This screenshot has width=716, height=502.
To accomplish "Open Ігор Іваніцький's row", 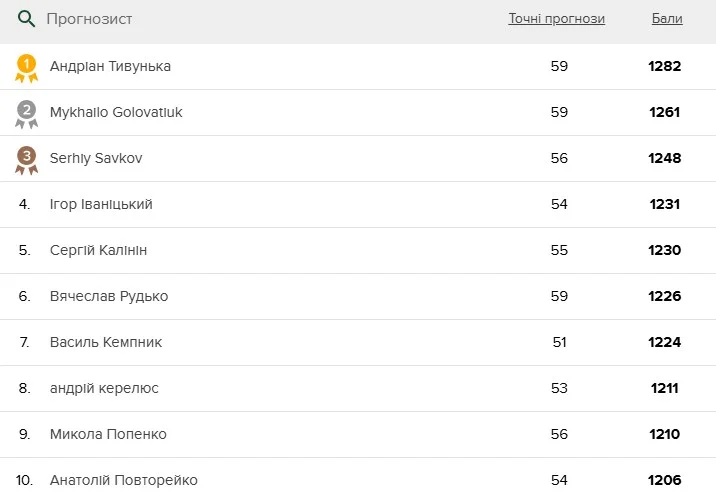I will pyautogui.click(x=101, y=204).
